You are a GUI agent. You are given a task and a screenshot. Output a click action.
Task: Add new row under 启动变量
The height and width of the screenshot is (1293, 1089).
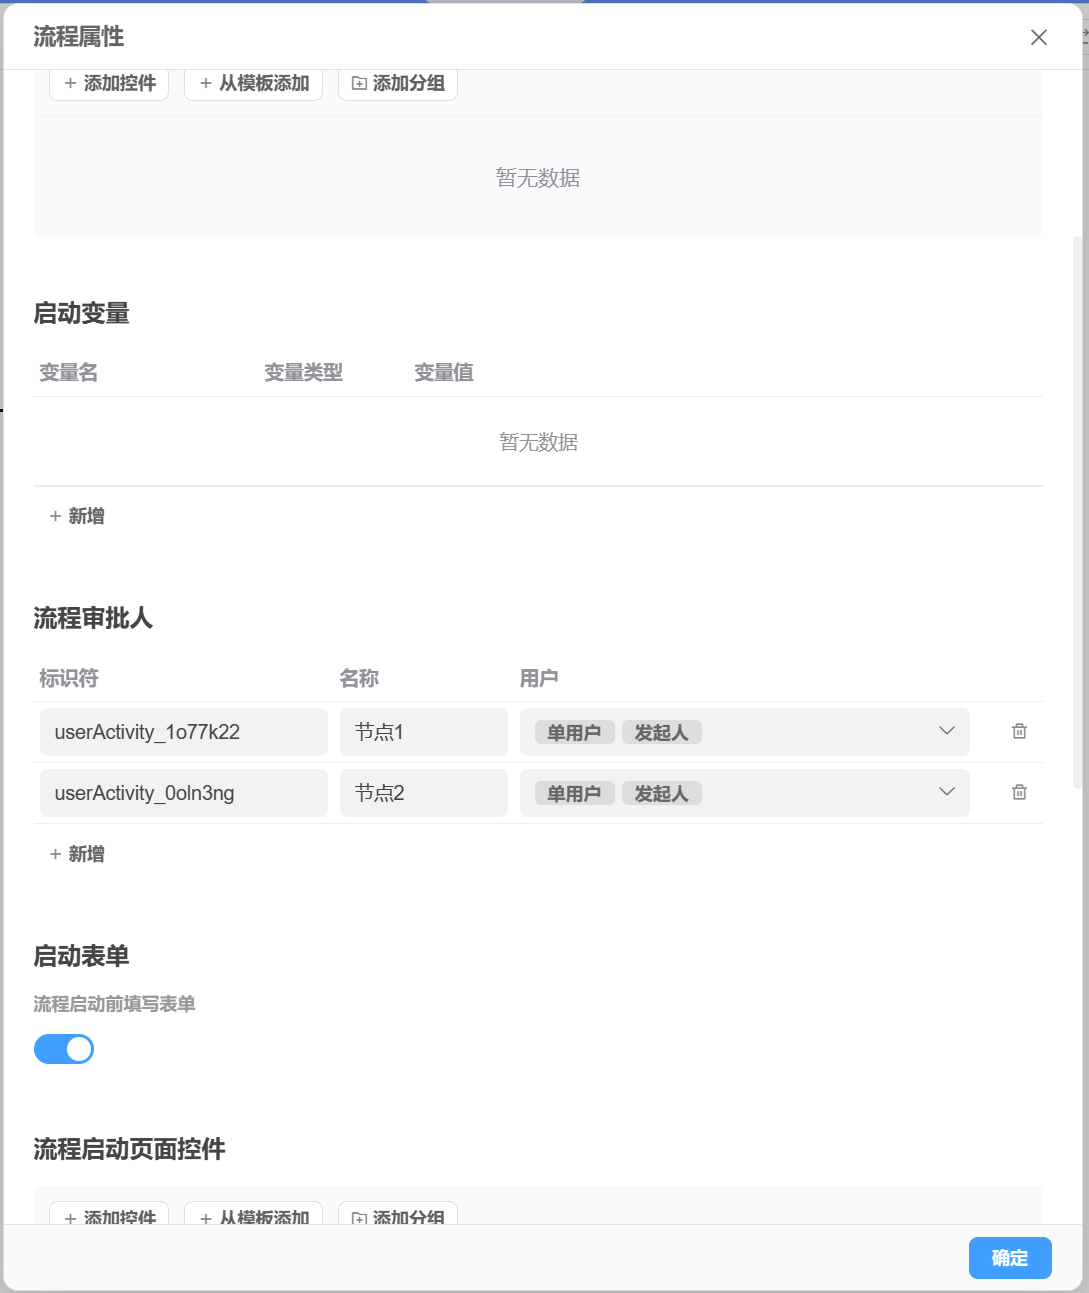[77, 516]
